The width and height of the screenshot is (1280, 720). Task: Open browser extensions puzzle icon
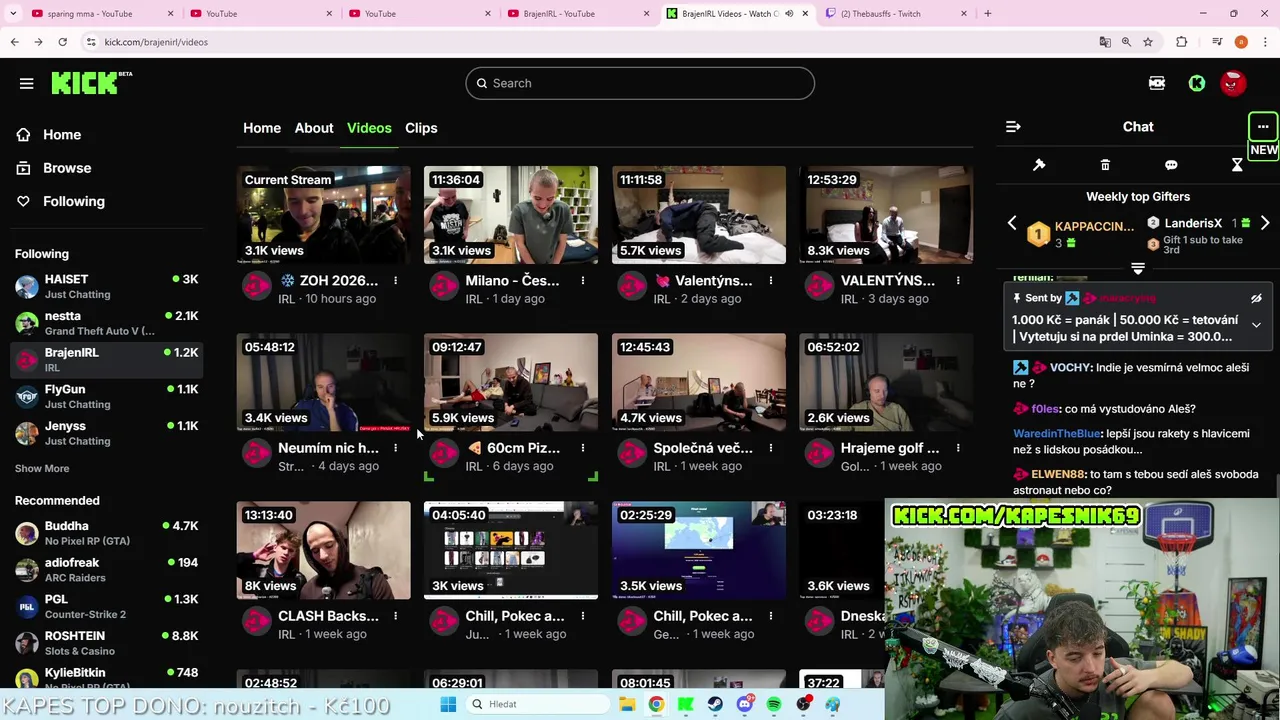point(1182,42)
